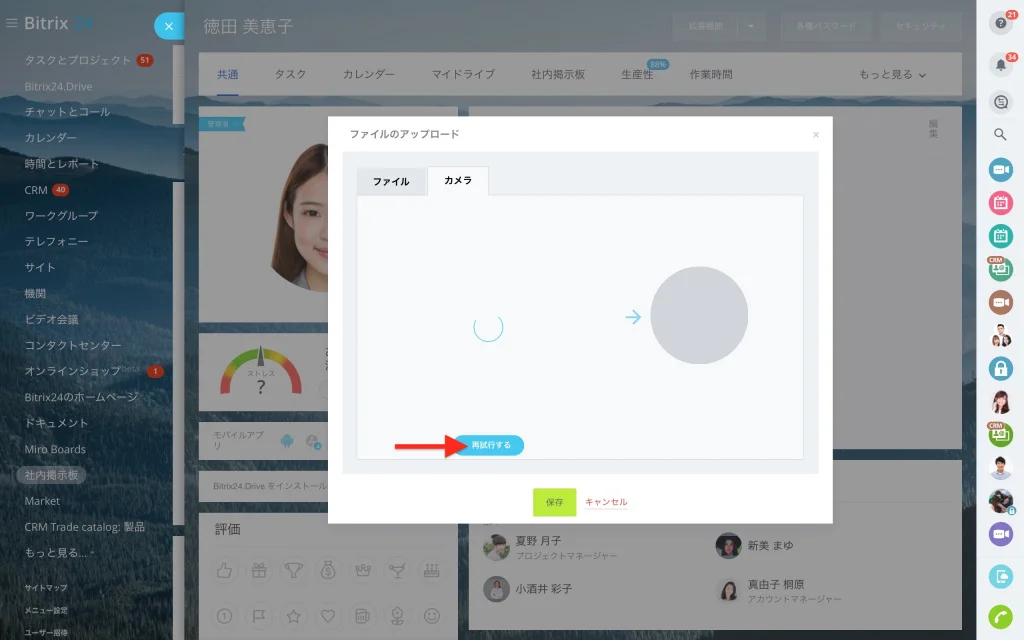Viewport: 1024px width, 640px height.
Task: Click the money bag evaluation icon
Action: pos(328,571)
